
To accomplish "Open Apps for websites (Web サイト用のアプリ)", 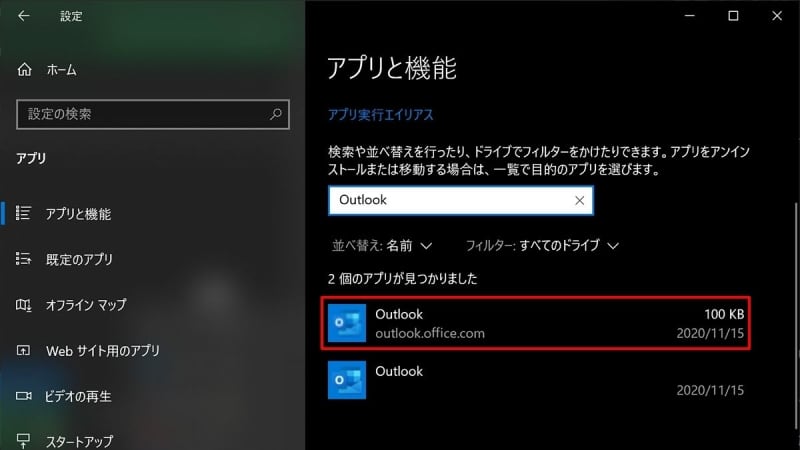I will click(102, 351).
